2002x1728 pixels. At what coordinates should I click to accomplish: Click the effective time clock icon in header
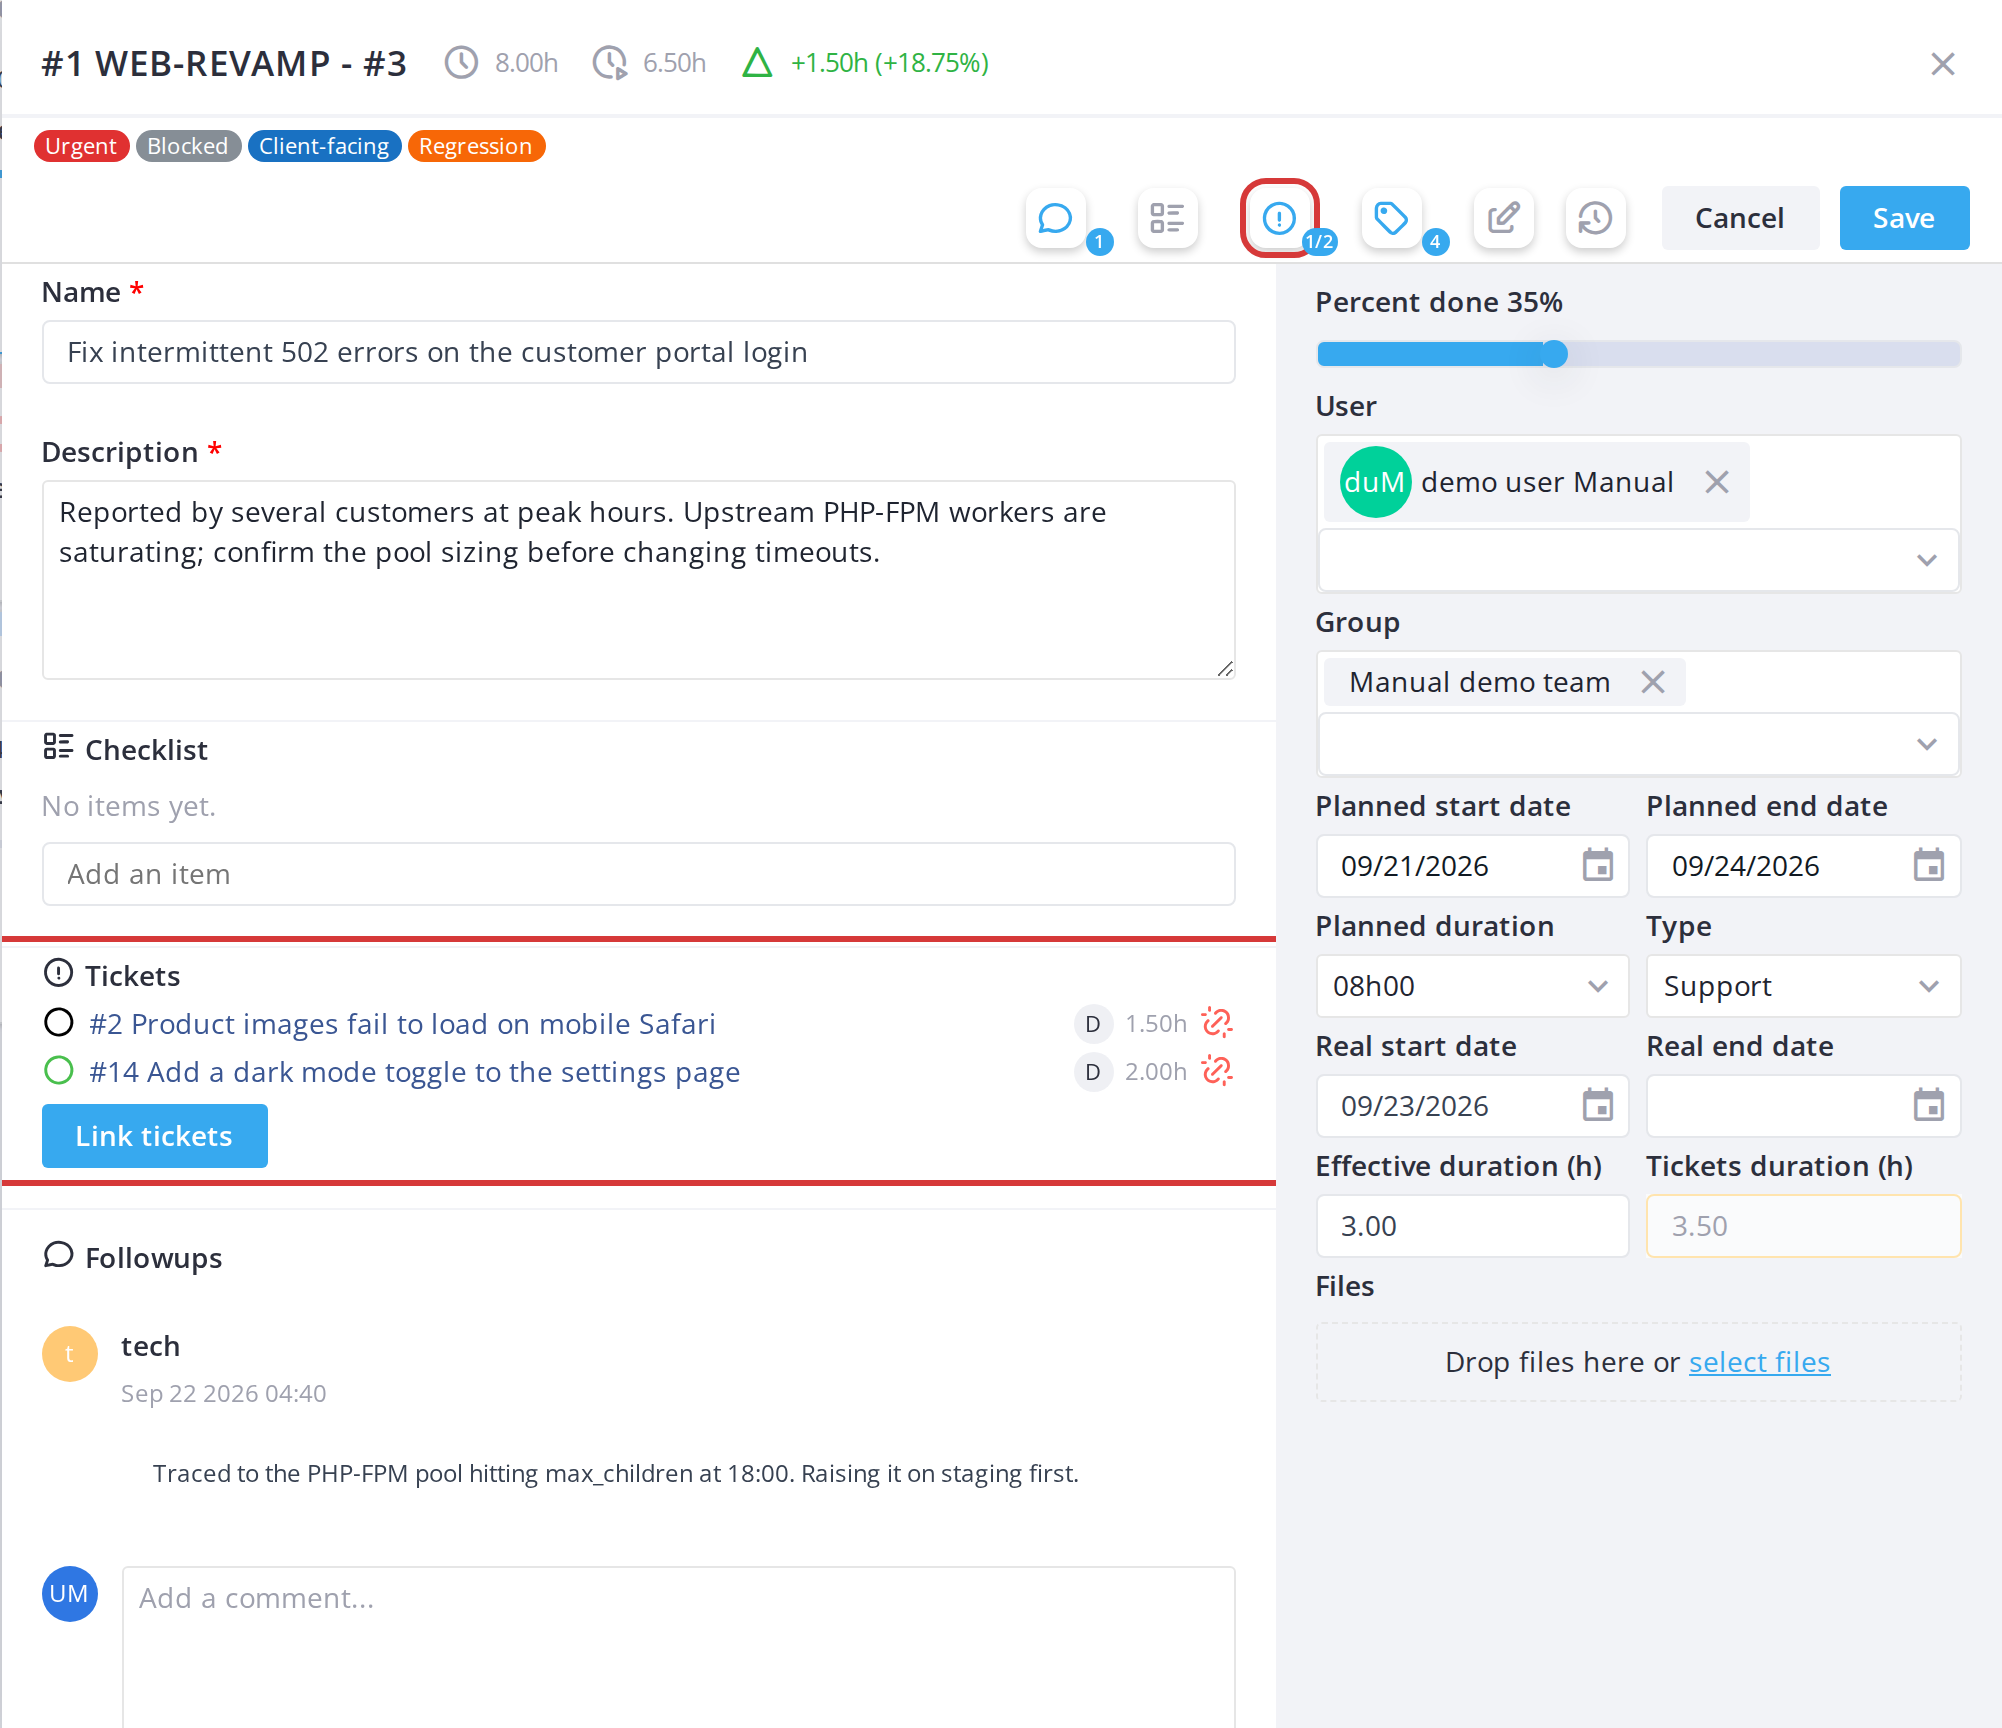pos(610,63)
